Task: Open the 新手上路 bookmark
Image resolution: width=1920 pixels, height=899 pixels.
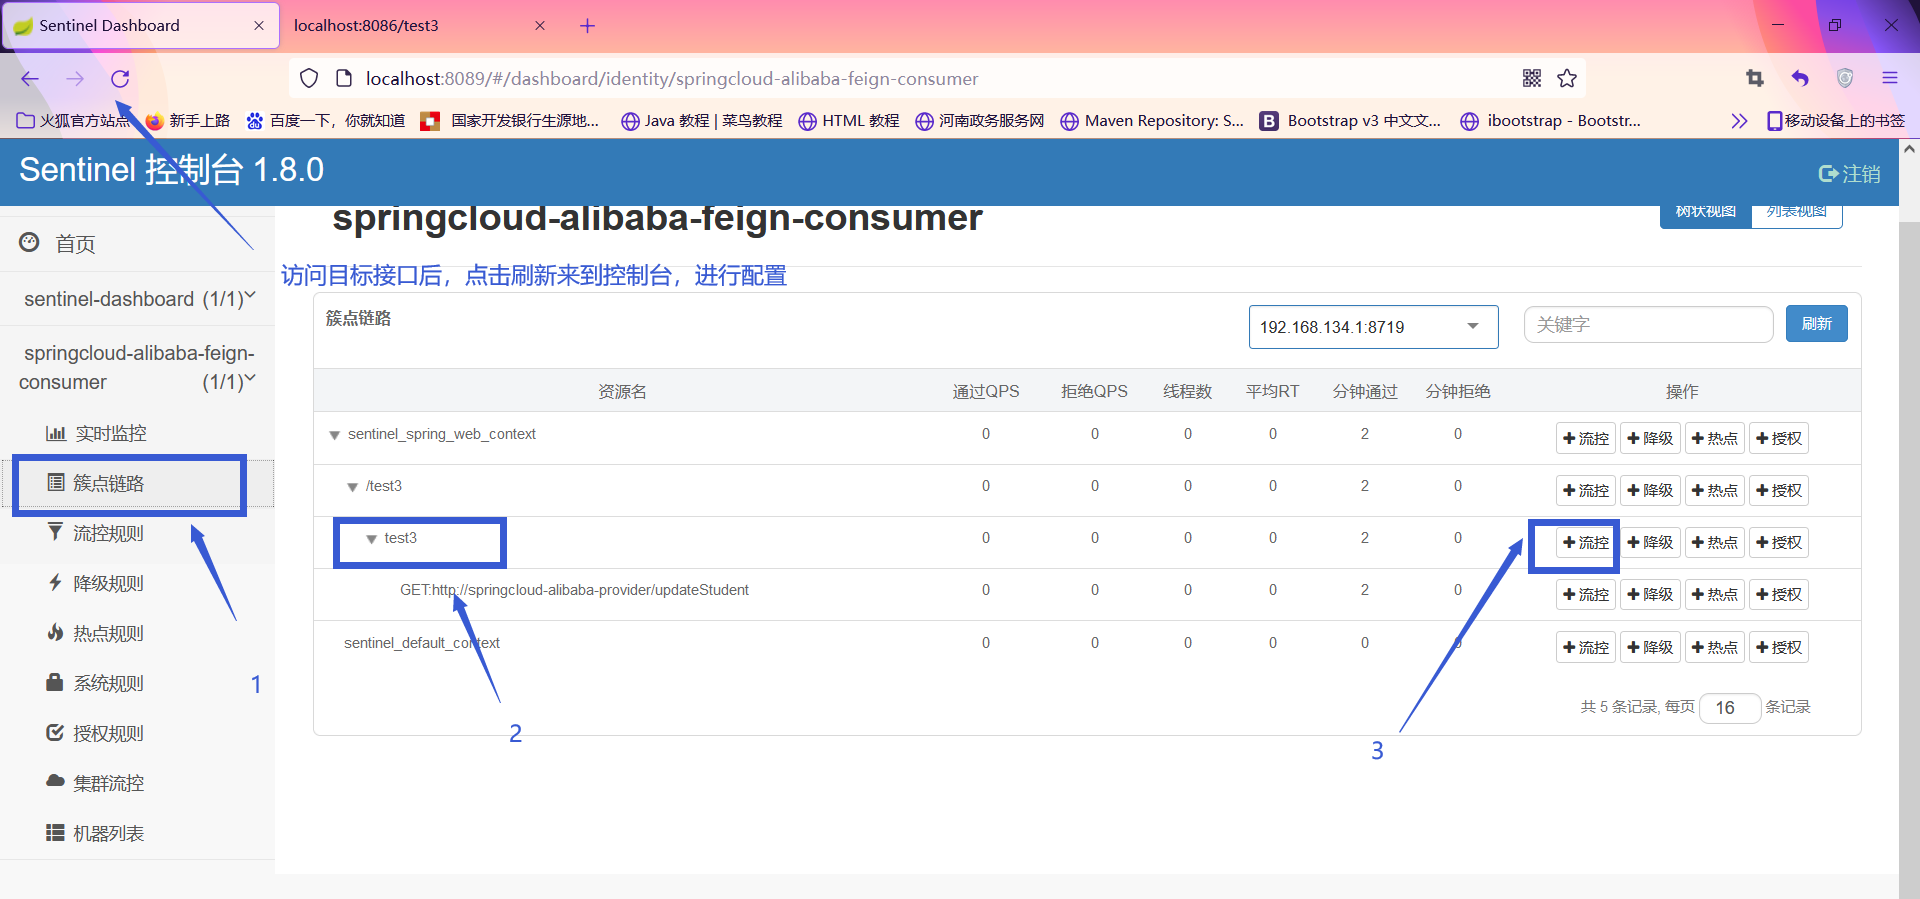Action: tap(188, 121)
